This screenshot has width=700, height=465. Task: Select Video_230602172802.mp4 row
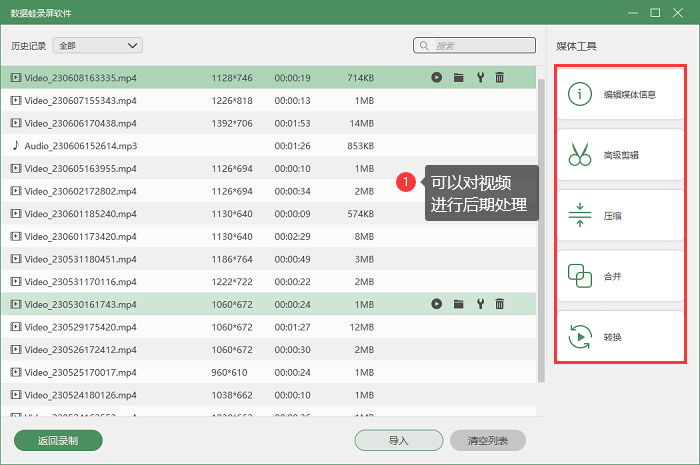(269, 191)
